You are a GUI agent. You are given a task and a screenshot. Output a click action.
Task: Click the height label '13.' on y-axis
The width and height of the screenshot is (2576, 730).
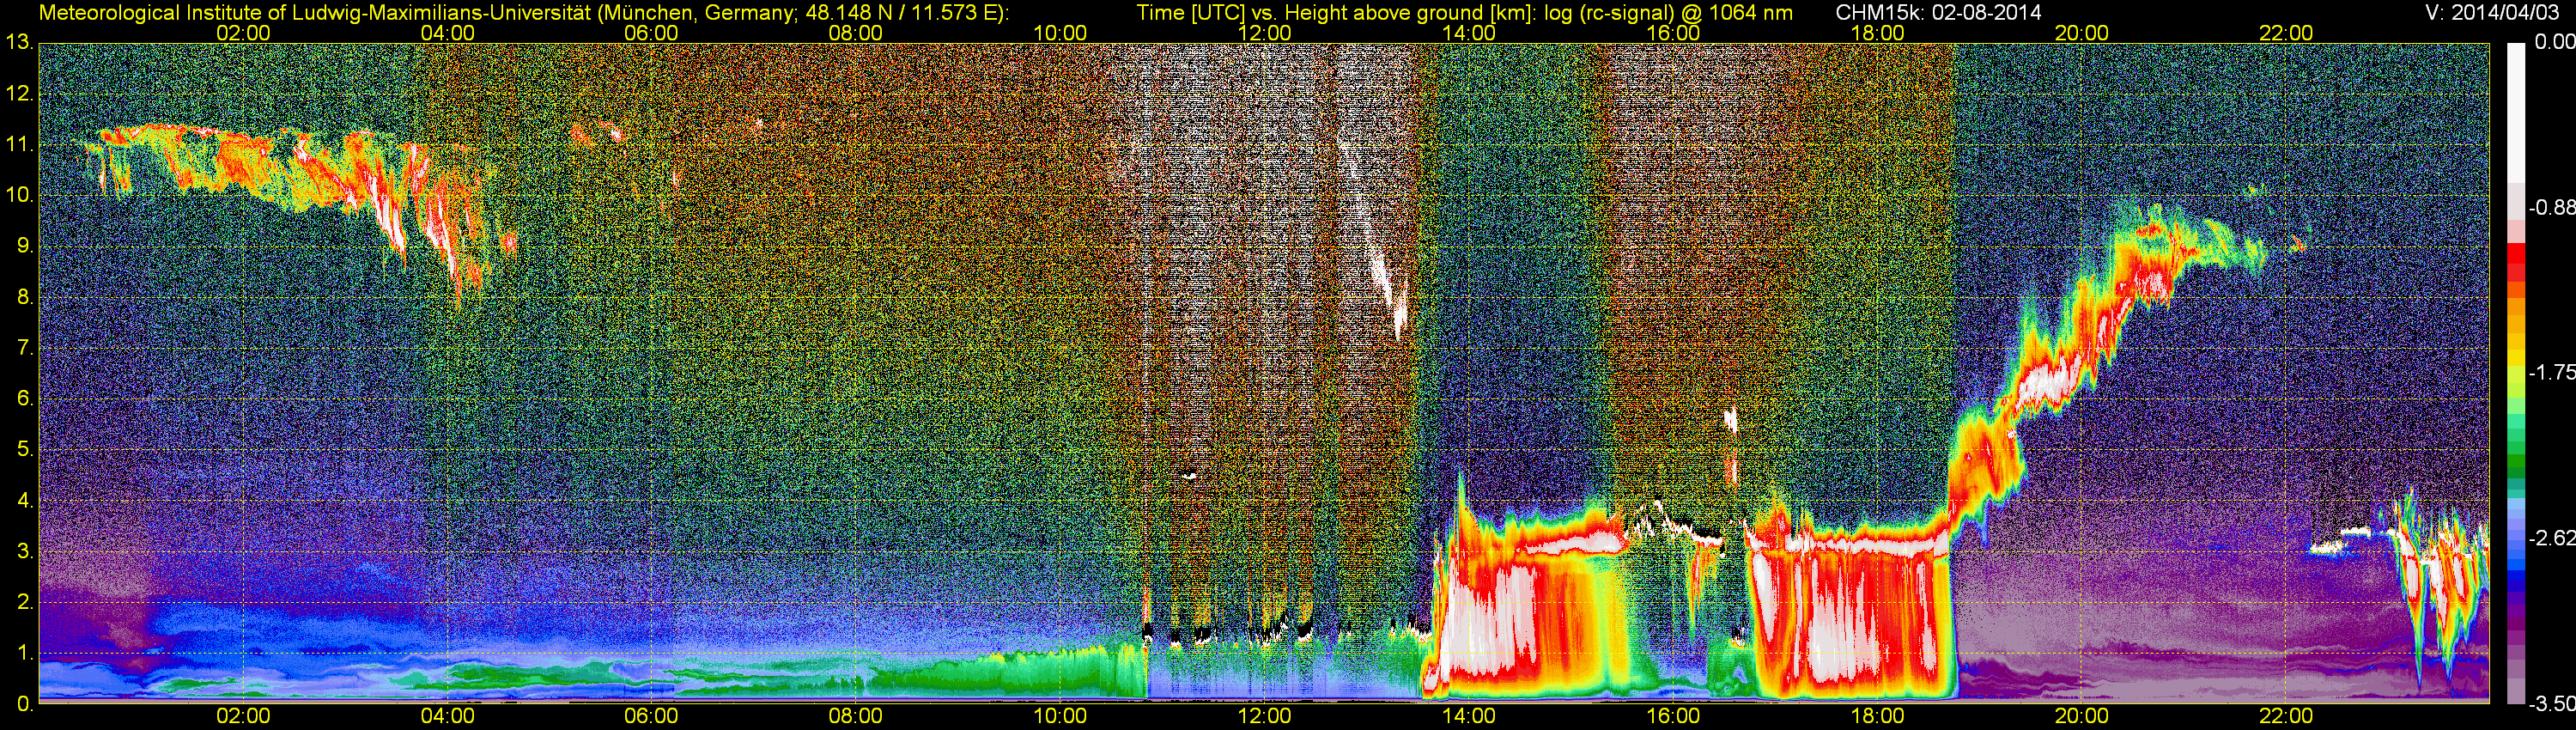pos(19,43)
